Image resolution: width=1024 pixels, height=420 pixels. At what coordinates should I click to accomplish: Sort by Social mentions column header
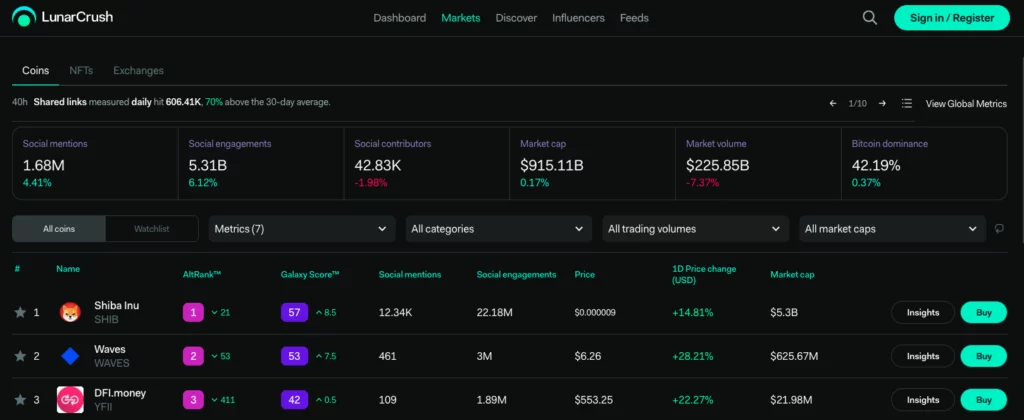coord(409,274)
